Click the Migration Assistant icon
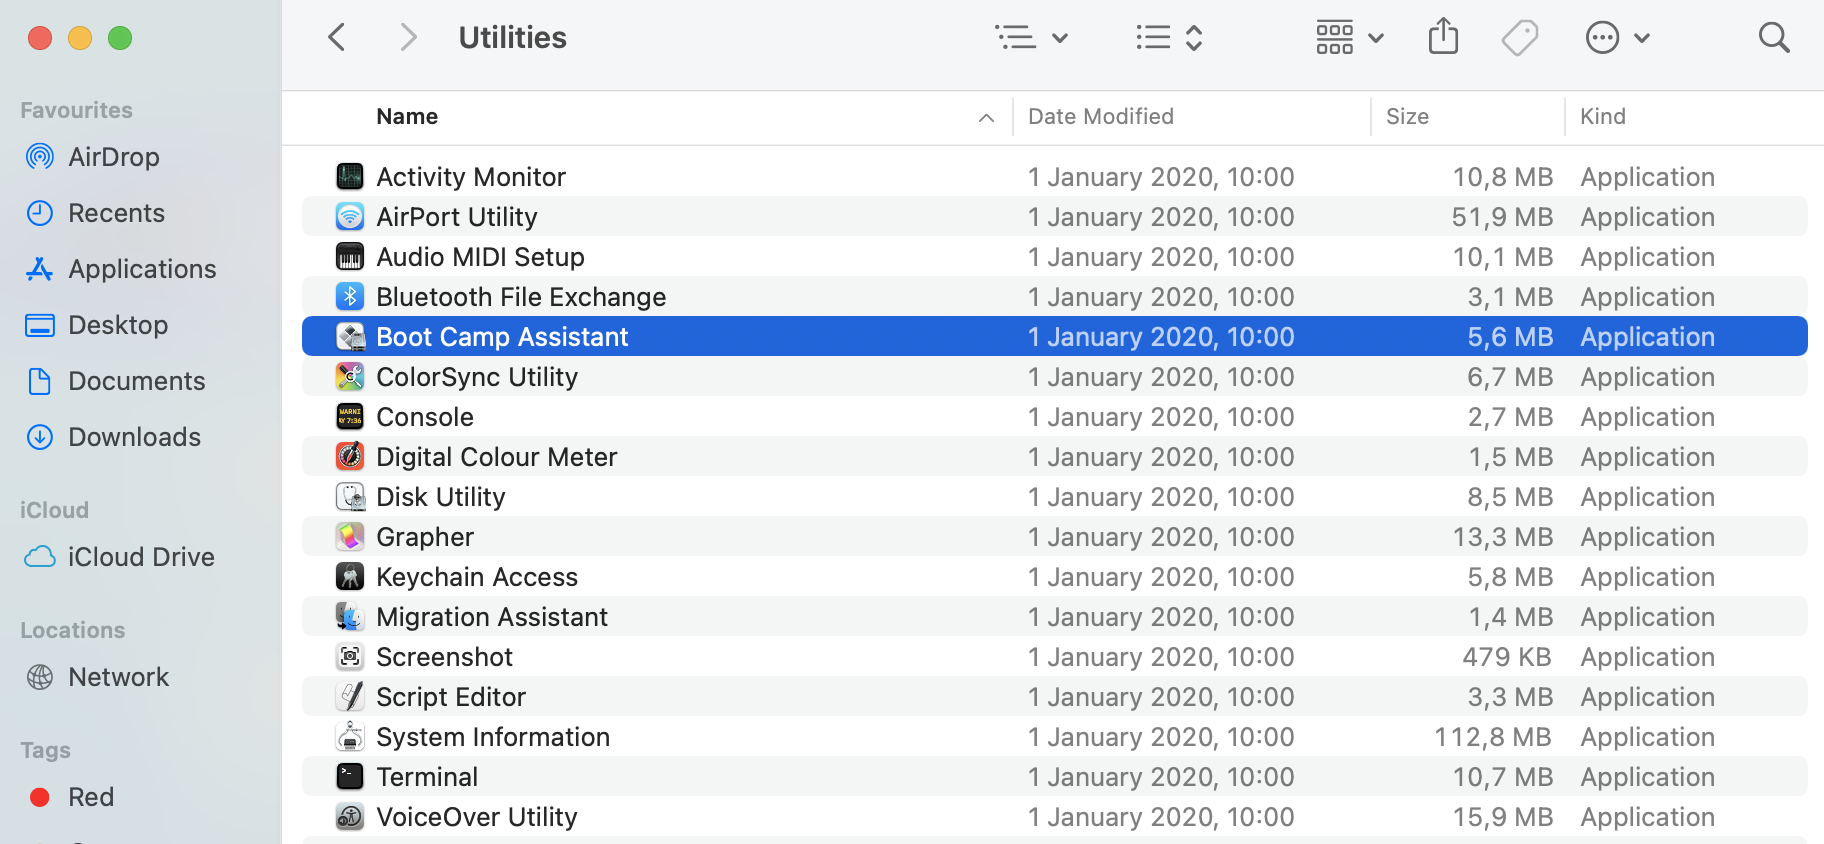Image resolution: width=1824 pixels, height=844 pixels. click(x=350, y=617)
